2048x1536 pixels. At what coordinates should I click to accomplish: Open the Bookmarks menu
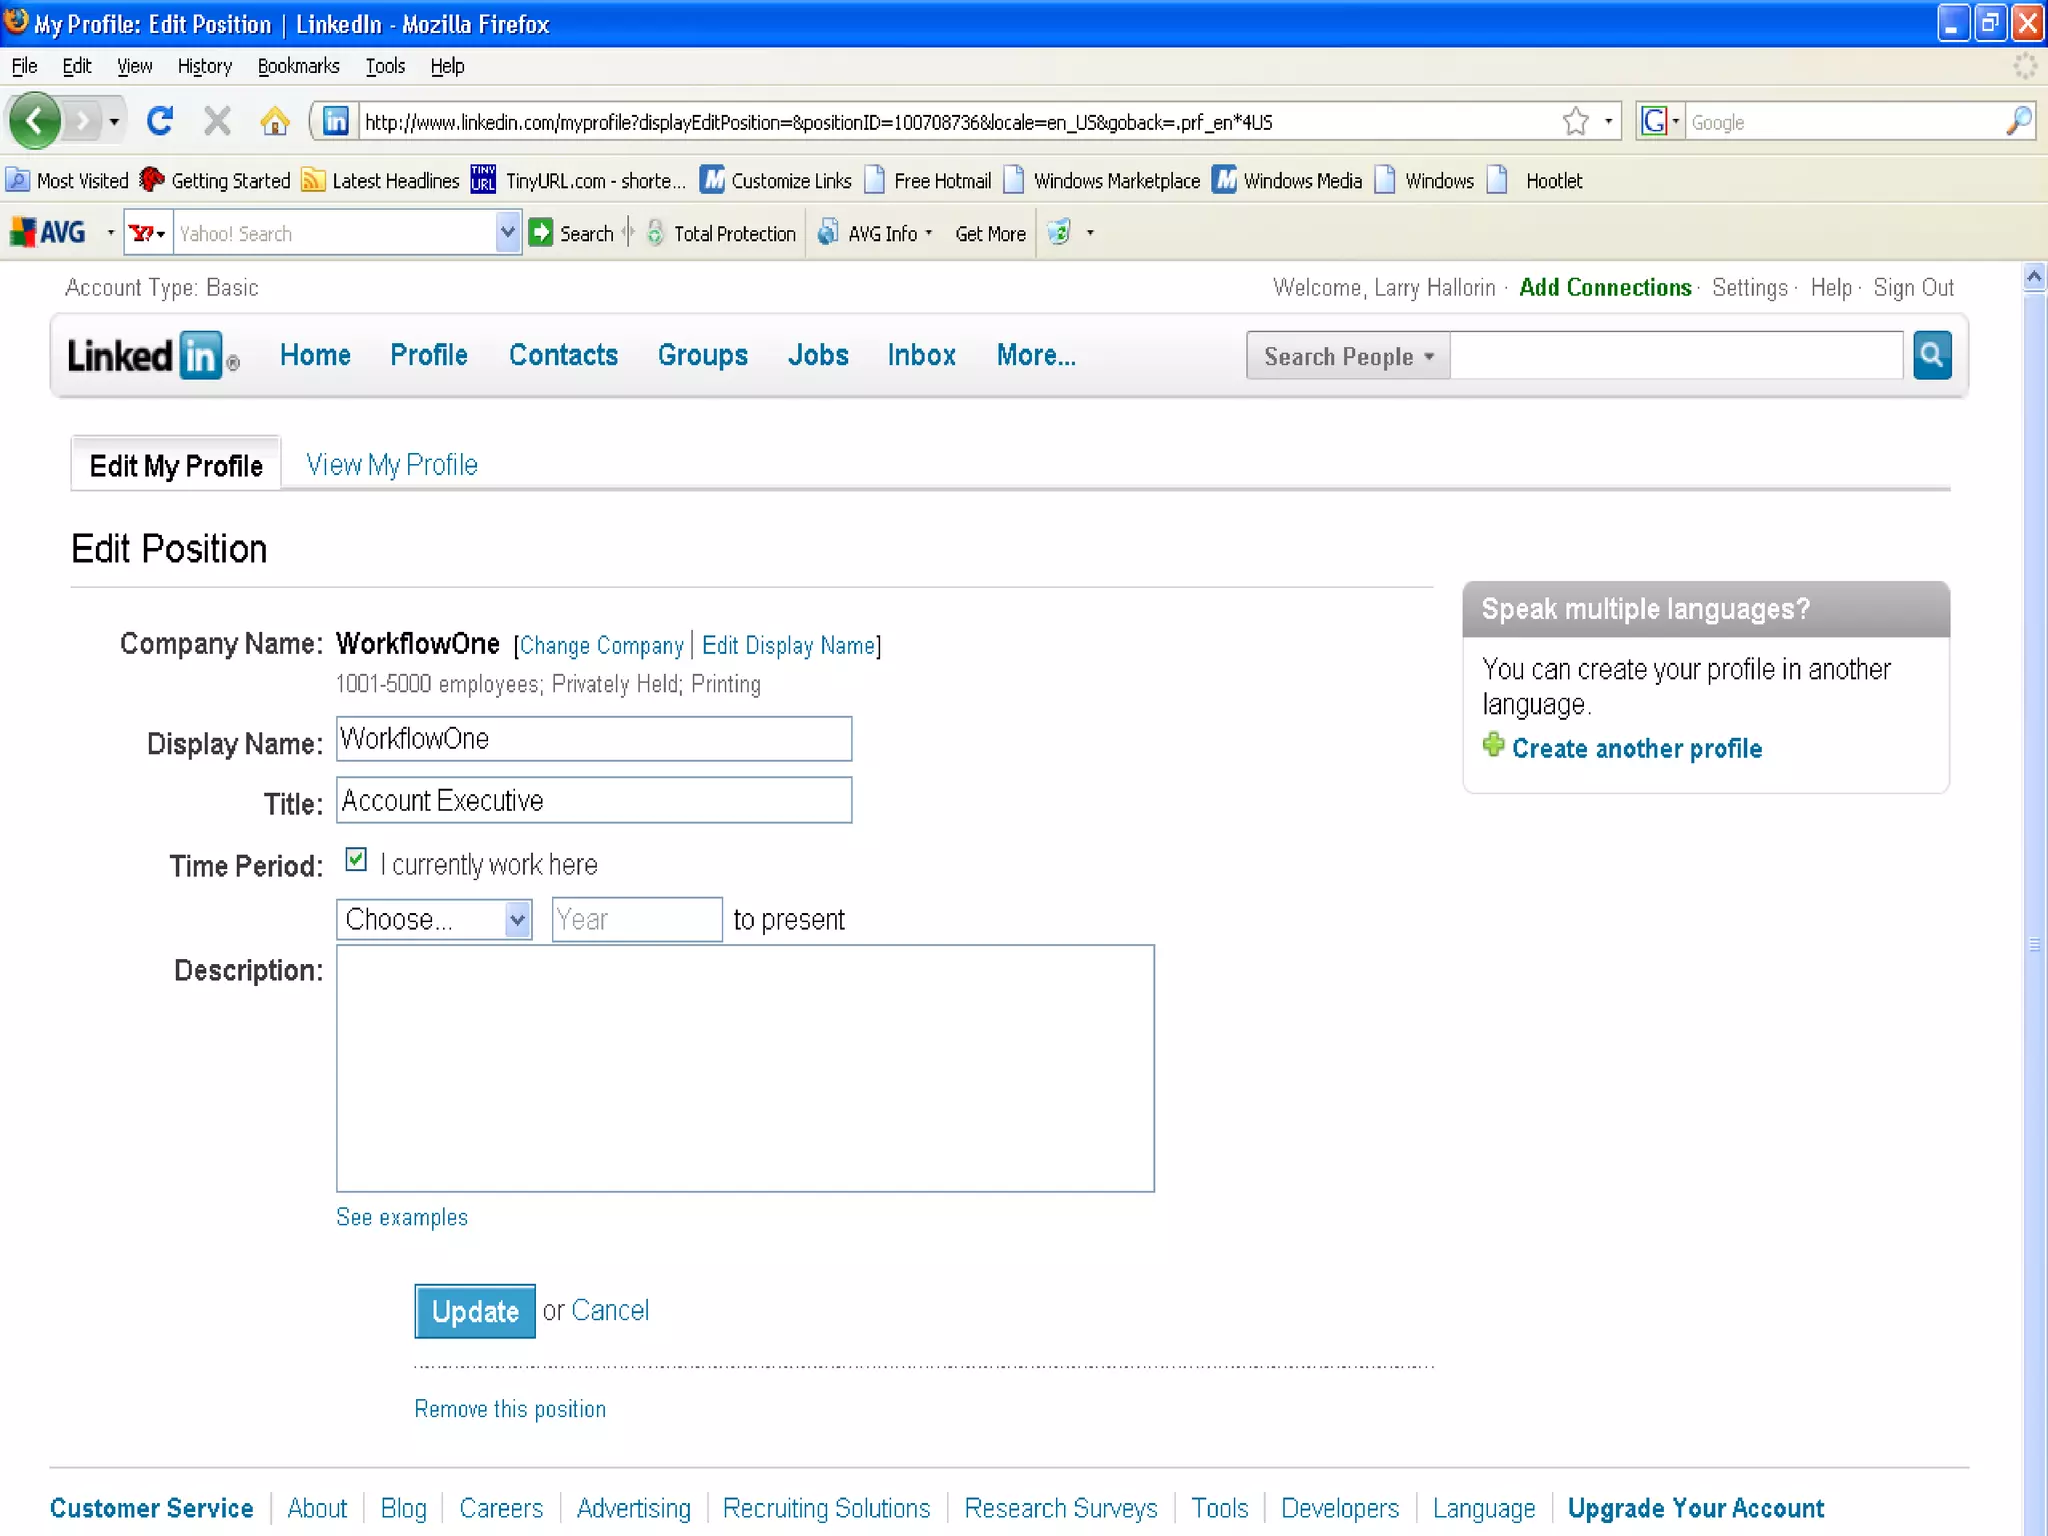[x=298, y=66]
